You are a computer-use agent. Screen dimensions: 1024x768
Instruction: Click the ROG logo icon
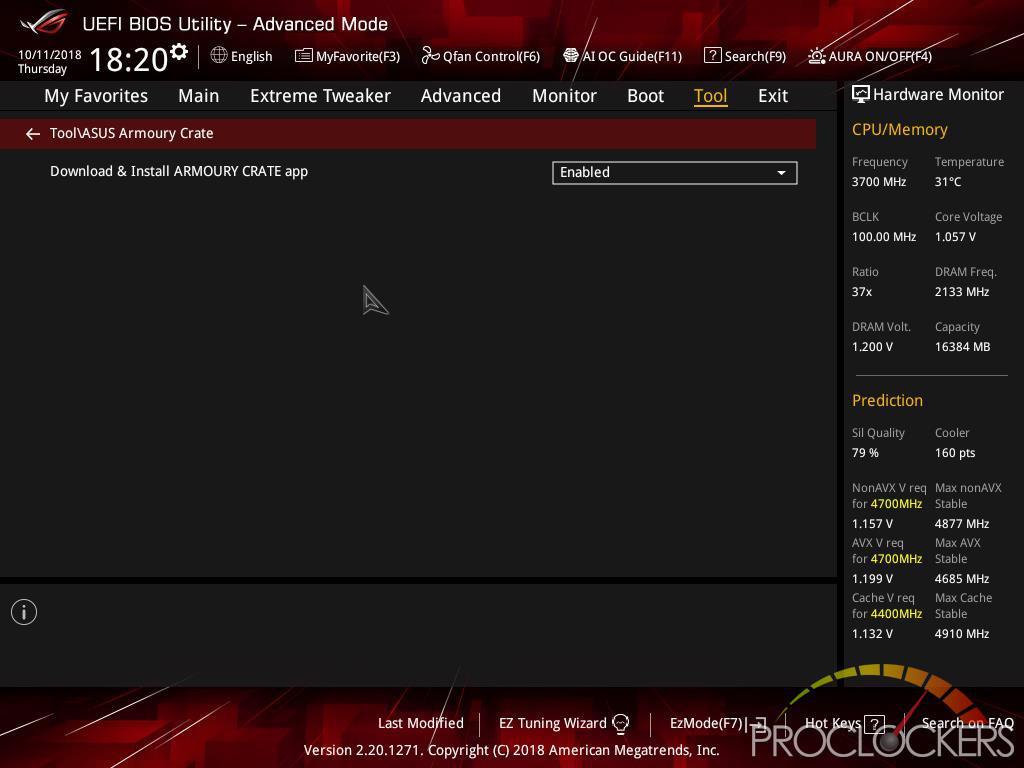pyautogui.click(x=43, y=23)
